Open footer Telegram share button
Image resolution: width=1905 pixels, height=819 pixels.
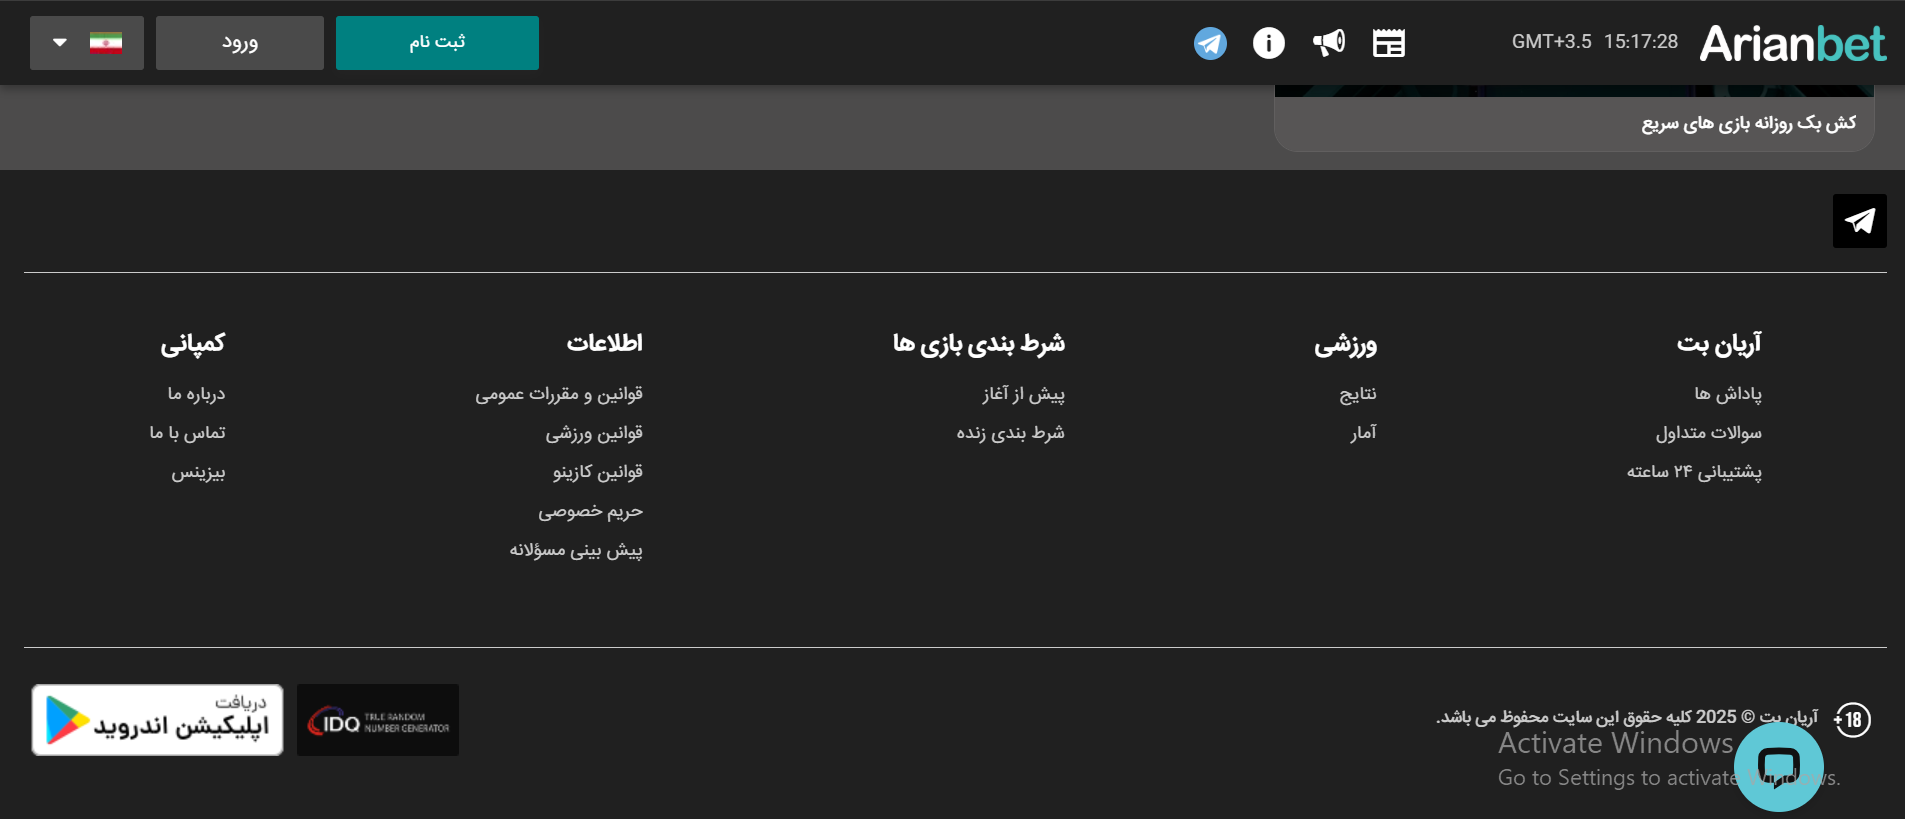coord(1860,221)
